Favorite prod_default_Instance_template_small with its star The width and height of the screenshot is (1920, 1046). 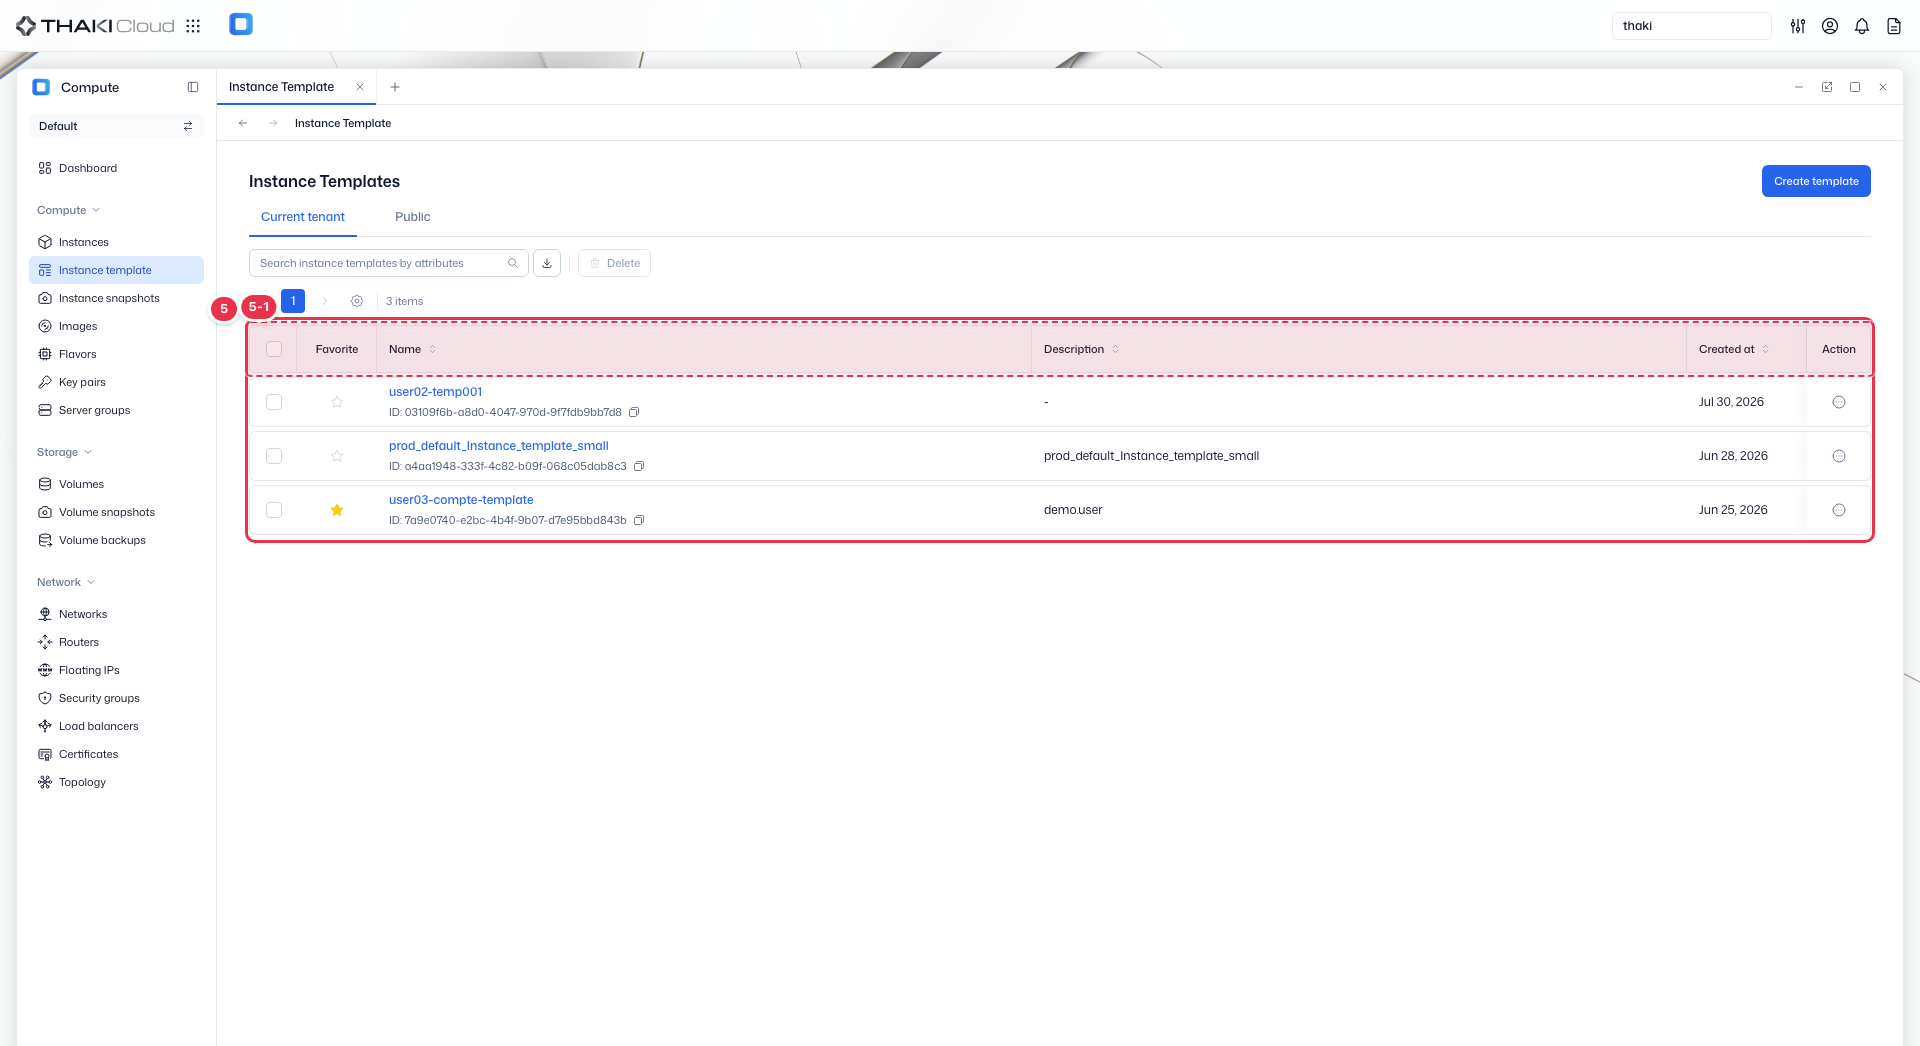point(337,456)
